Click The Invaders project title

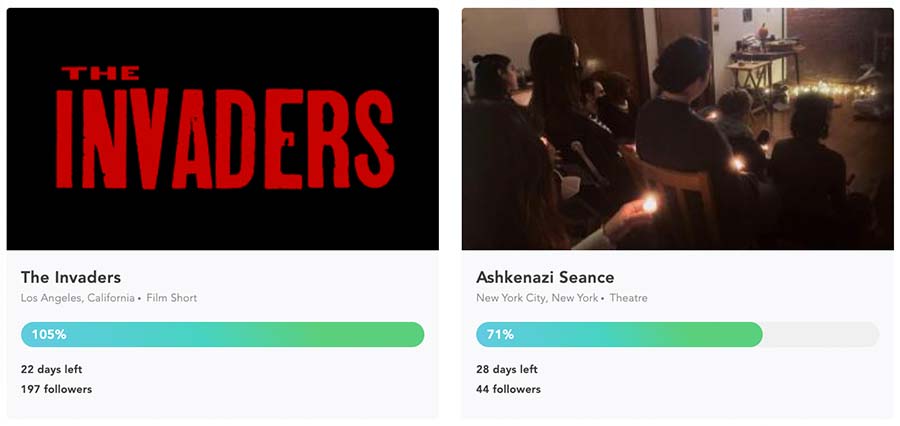point(71,277)
